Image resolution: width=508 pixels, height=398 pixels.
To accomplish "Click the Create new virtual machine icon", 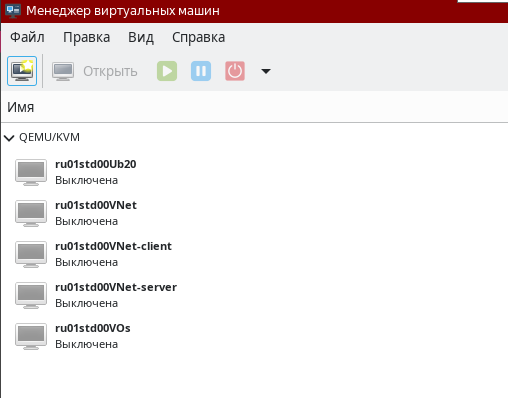I will 22,71.
